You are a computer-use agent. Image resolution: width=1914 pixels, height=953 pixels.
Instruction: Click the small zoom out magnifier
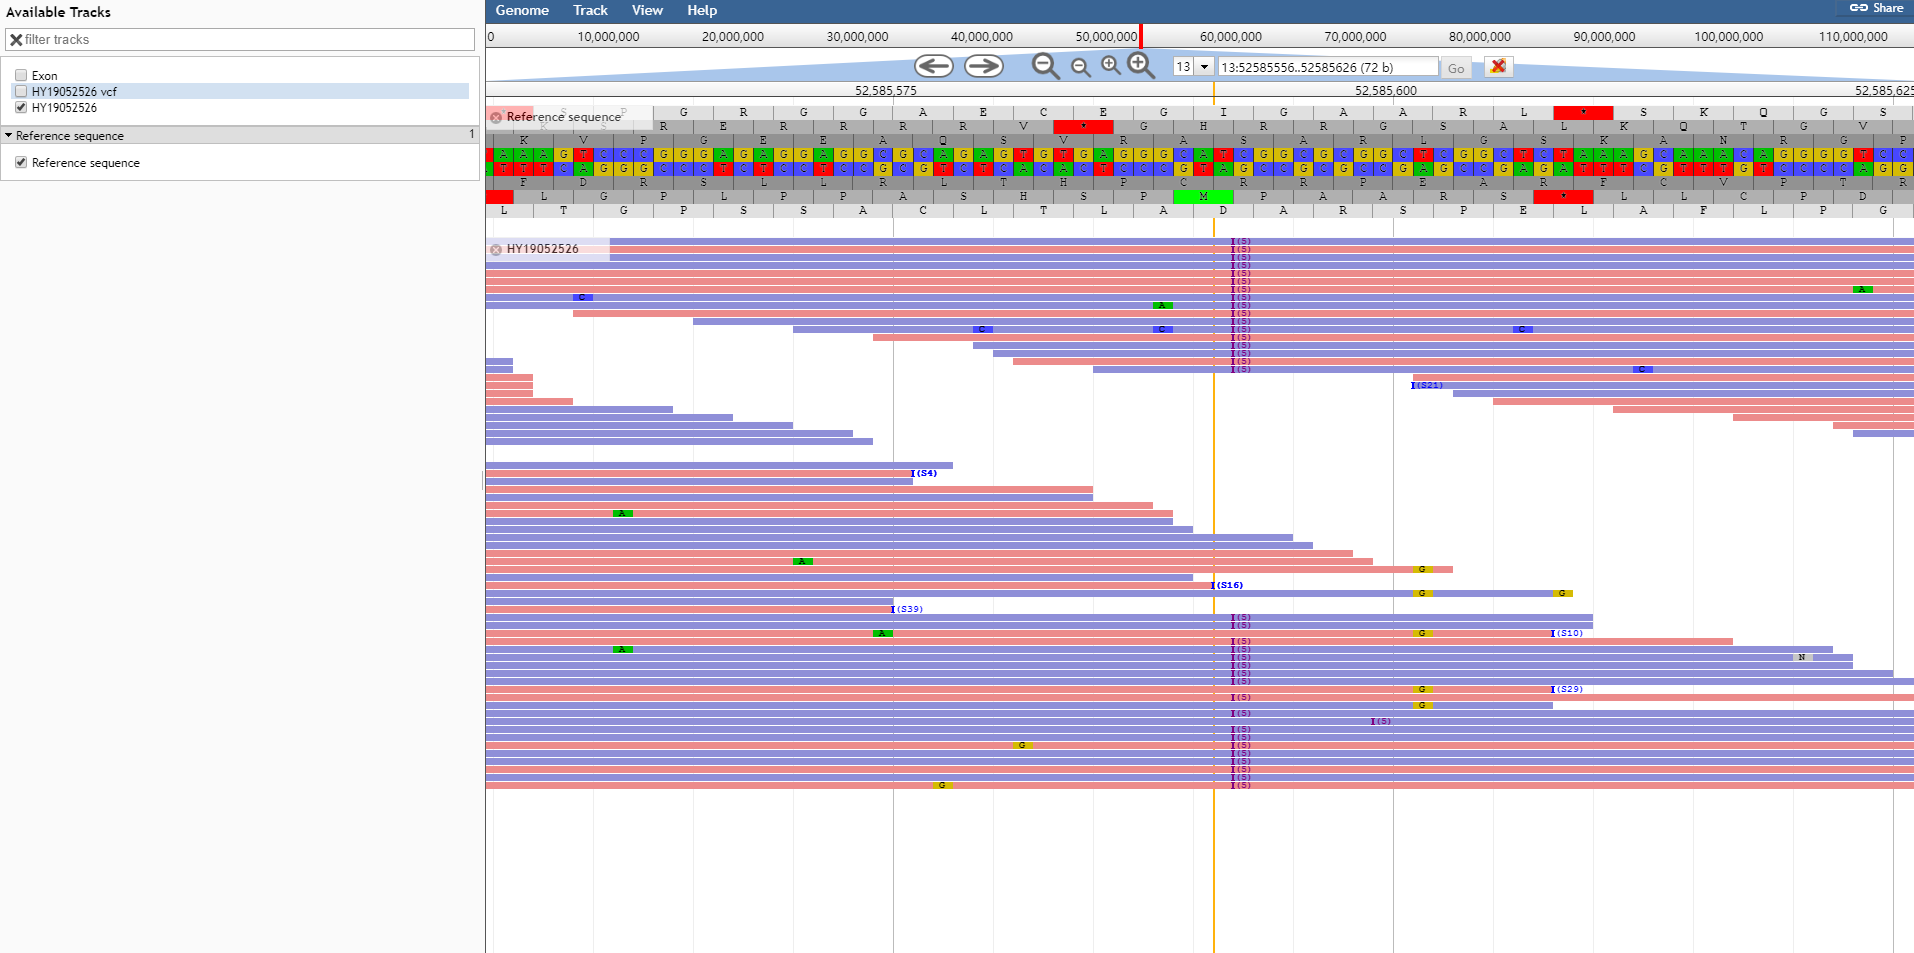click(x=1081, y=67)
